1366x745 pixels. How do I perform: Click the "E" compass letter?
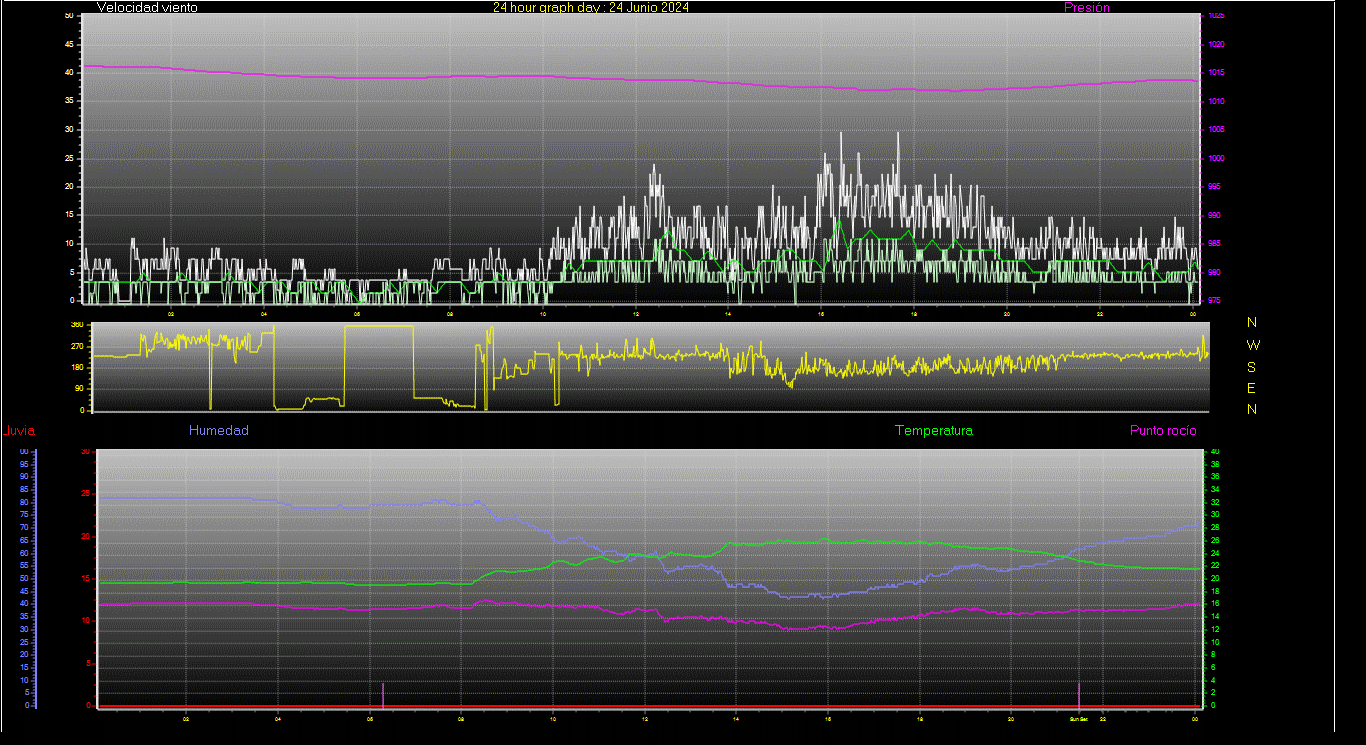(1252, 388)
